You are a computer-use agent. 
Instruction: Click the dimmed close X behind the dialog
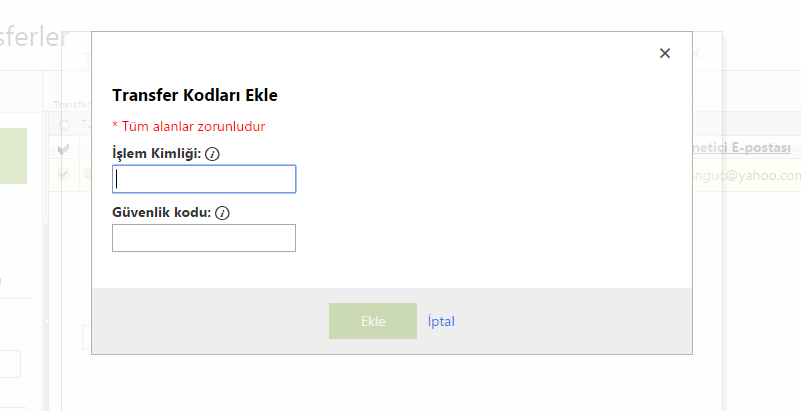[697, 55]
